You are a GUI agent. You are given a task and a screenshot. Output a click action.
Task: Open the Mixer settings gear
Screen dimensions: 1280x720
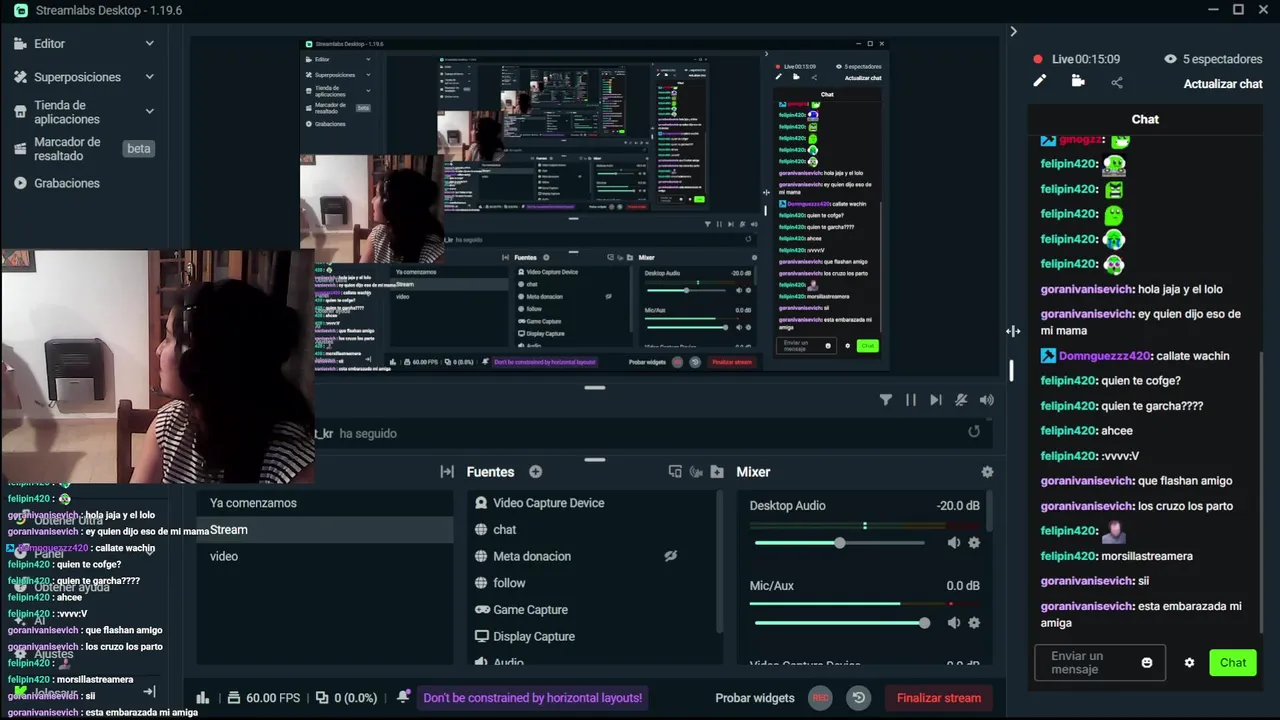coord(988,472)
